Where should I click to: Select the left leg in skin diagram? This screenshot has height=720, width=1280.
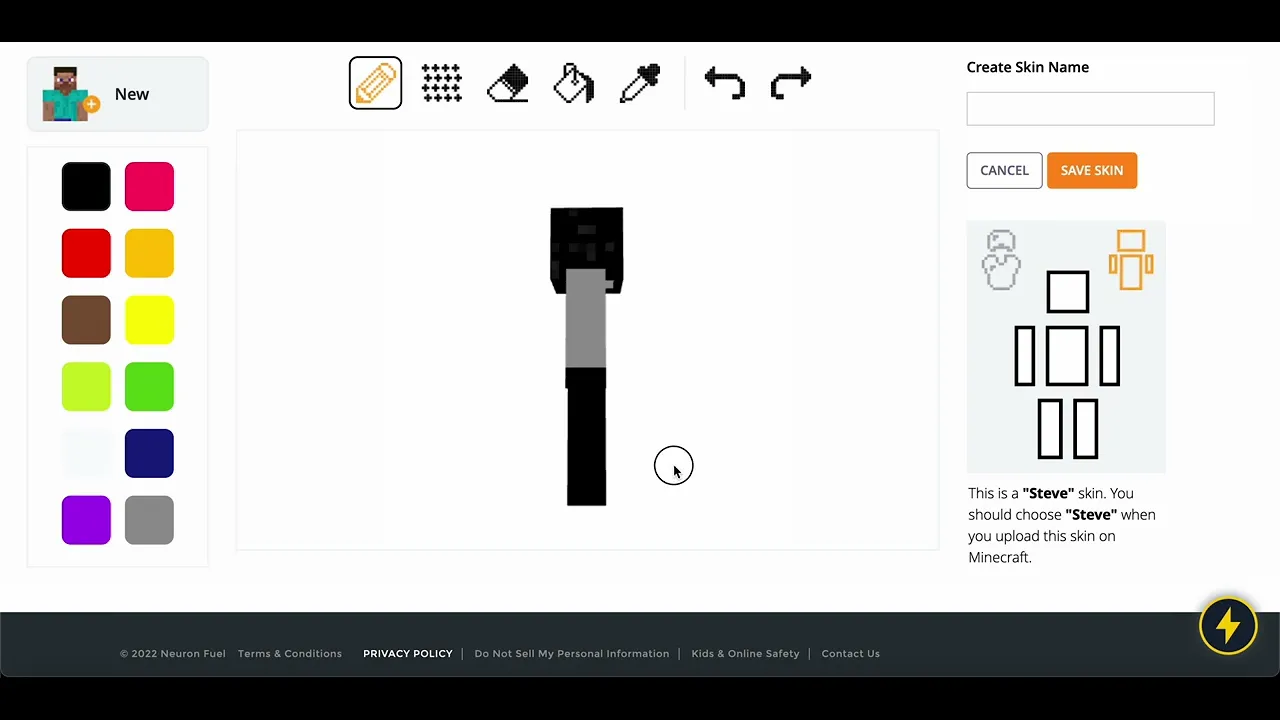click(1049, 429)
